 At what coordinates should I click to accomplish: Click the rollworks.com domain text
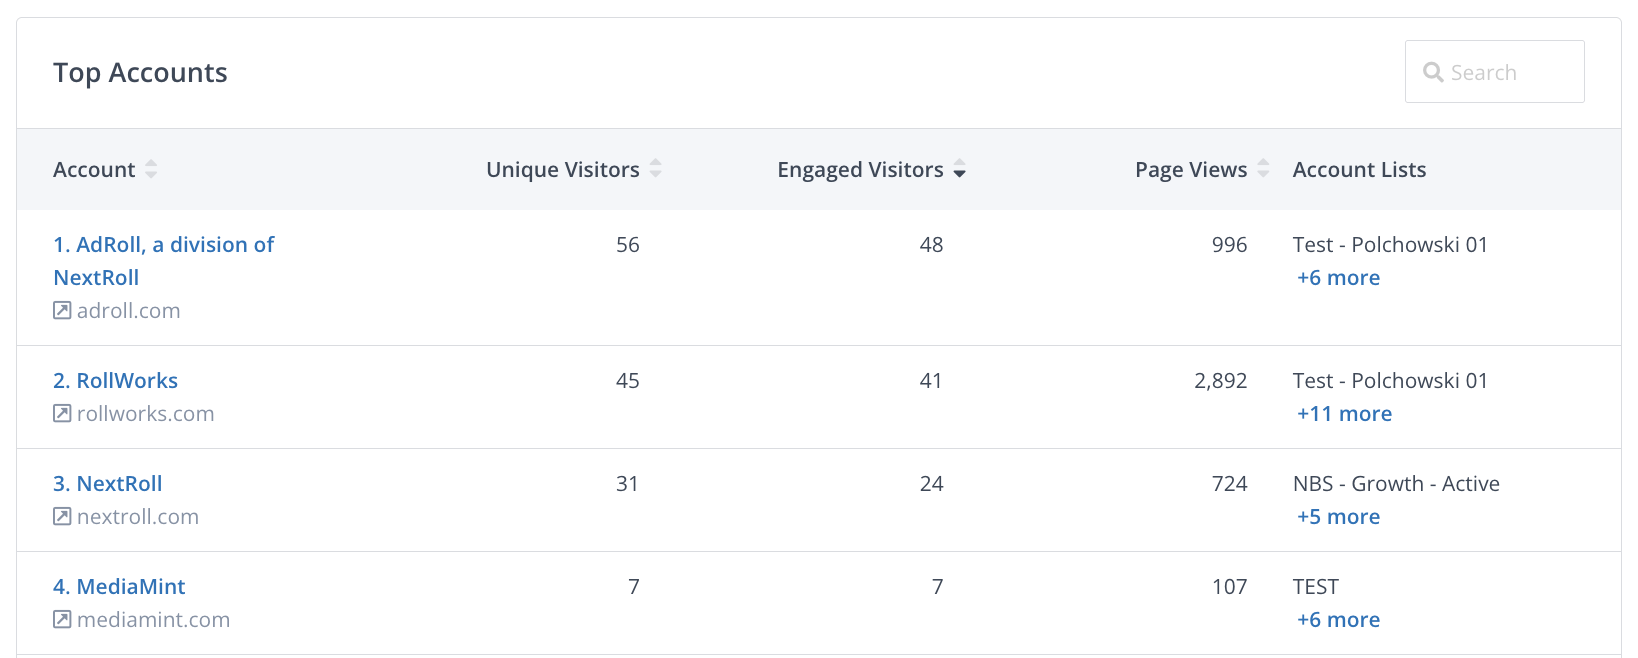pos(146,414)
